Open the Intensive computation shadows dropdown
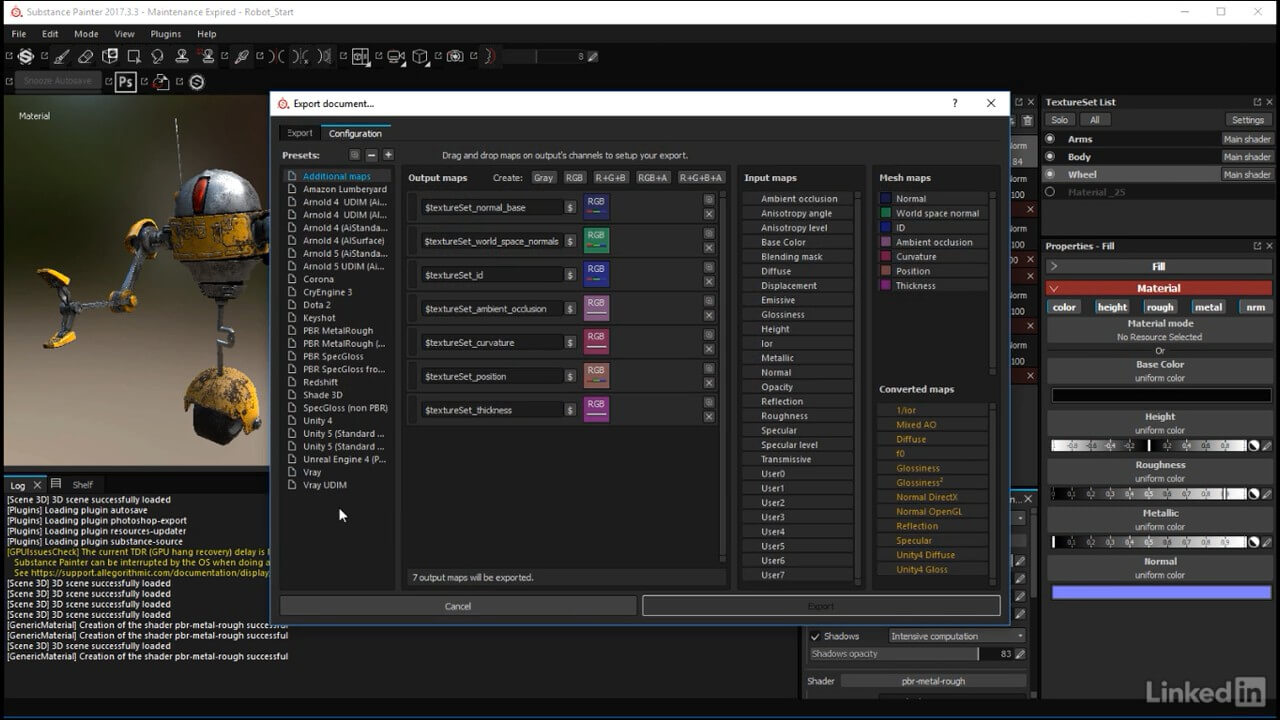Screen dimensions: 1280x720 point(957,636)
